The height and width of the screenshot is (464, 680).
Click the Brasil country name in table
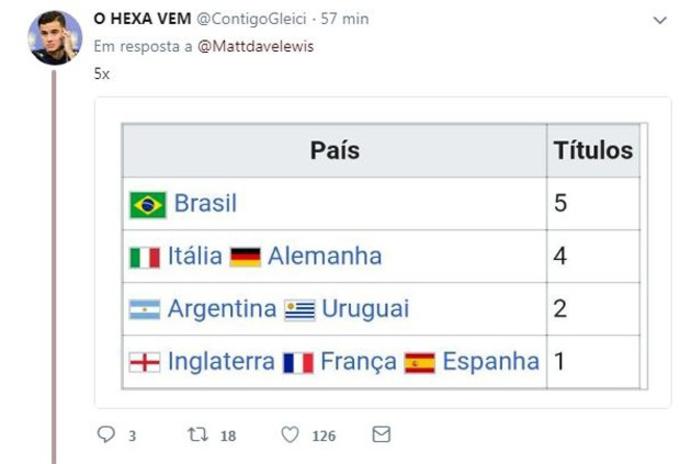205,204
